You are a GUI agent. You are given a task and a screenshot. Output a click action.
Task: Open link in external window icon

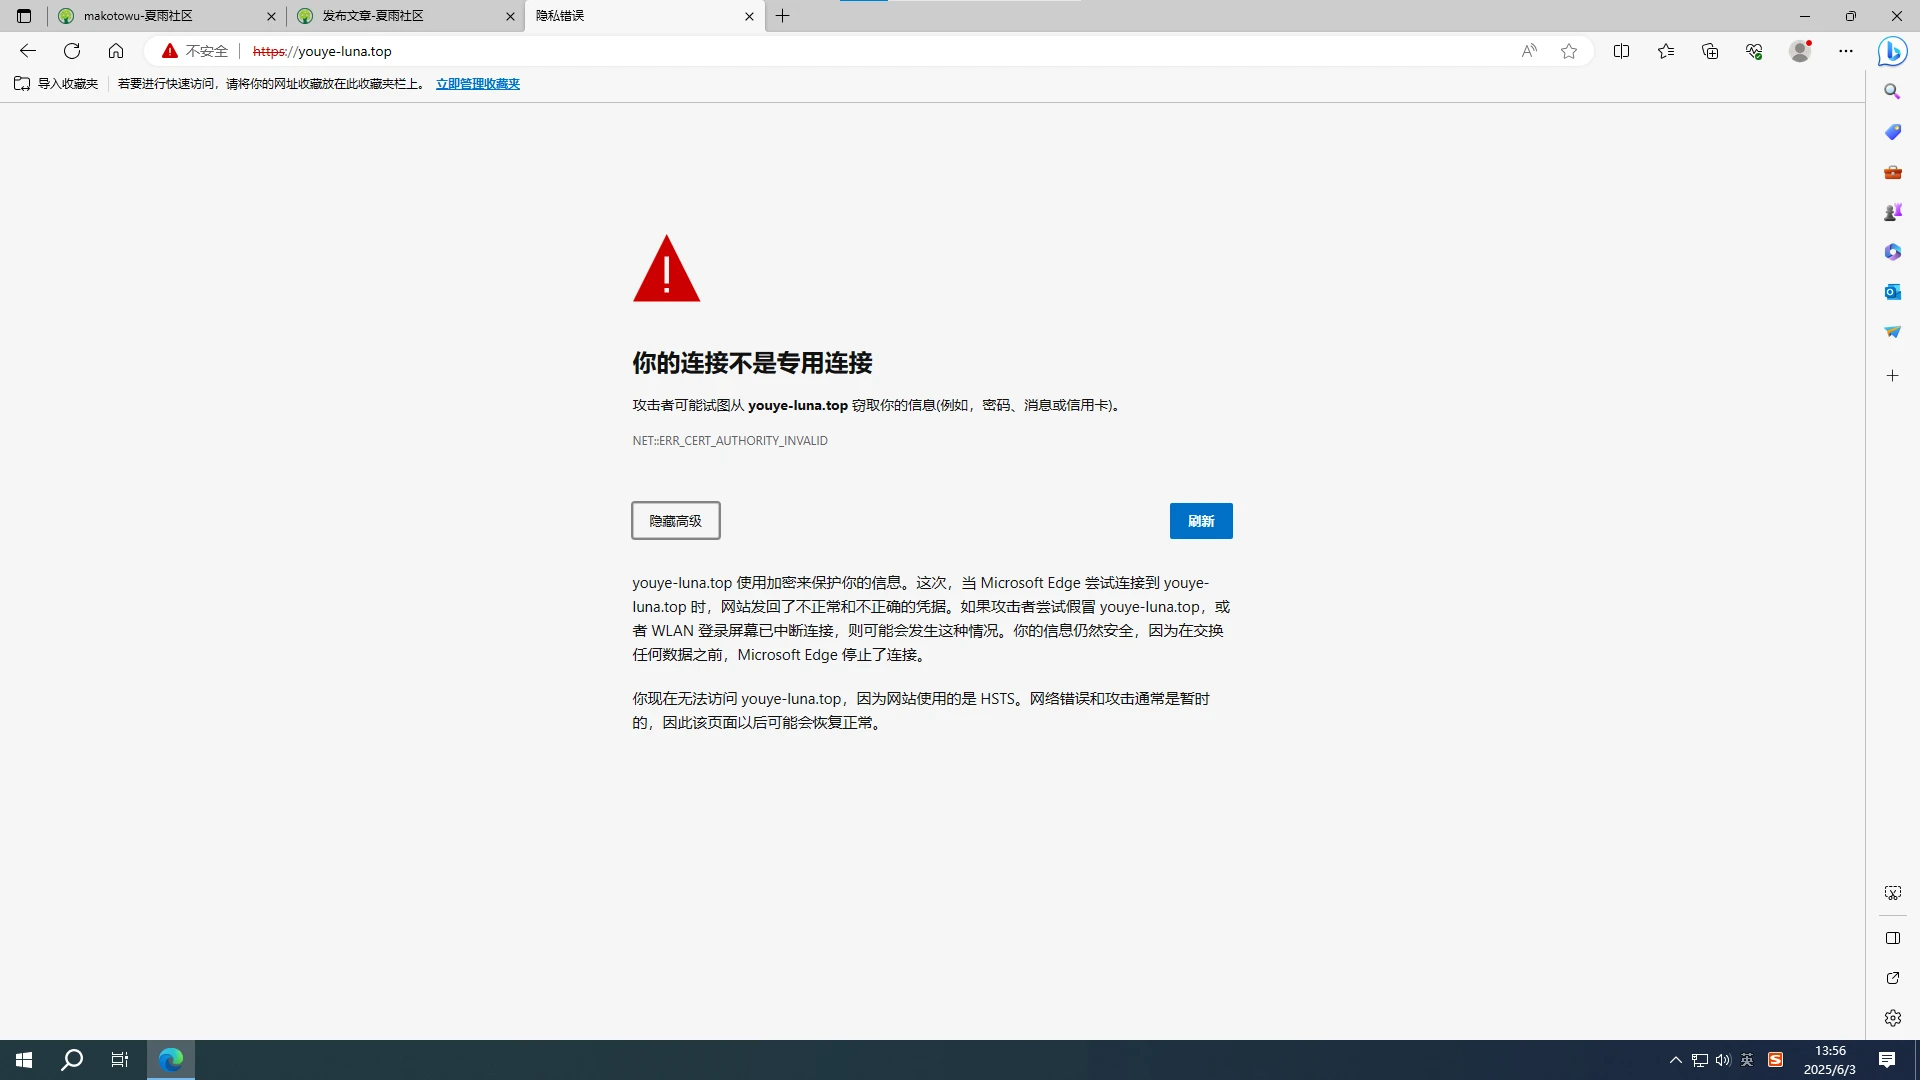pyautogui.click(x=1892, y=978)
